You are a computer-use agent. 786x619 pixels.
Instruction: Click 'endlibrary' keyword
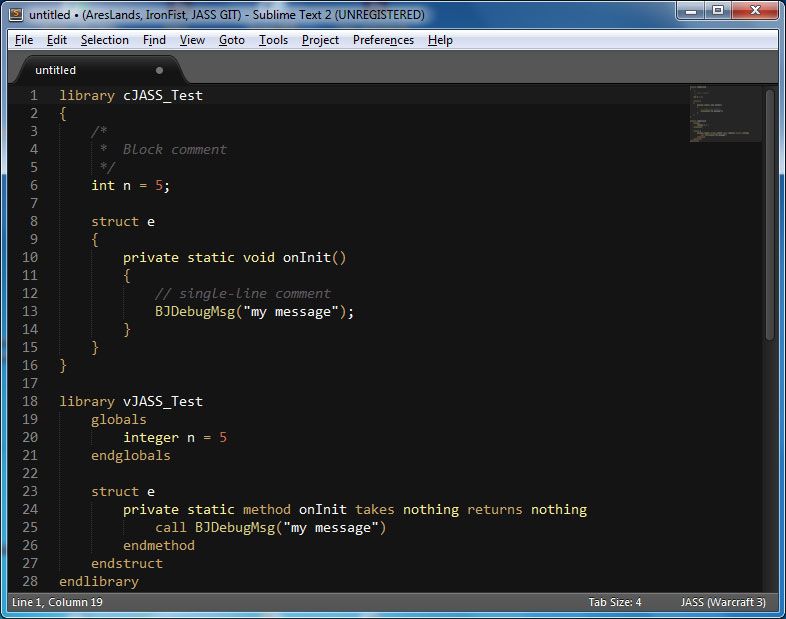pyautogui.click(x=99, y=581)
